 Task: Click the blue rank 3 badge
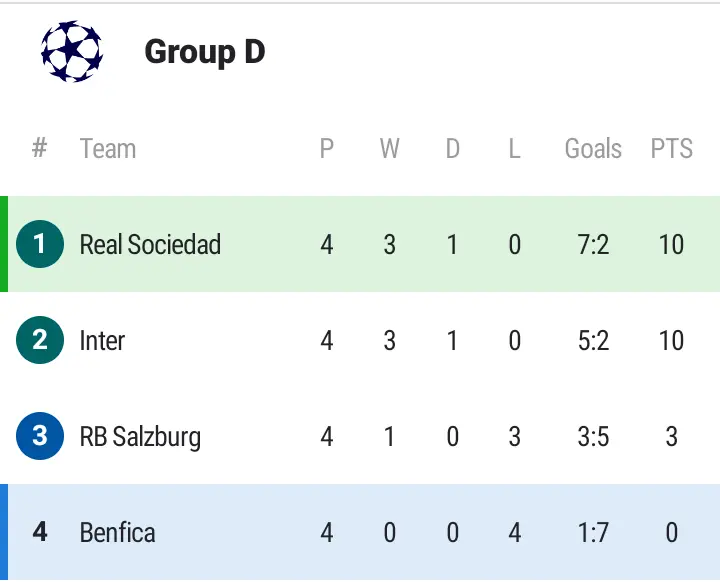(40, 436)
